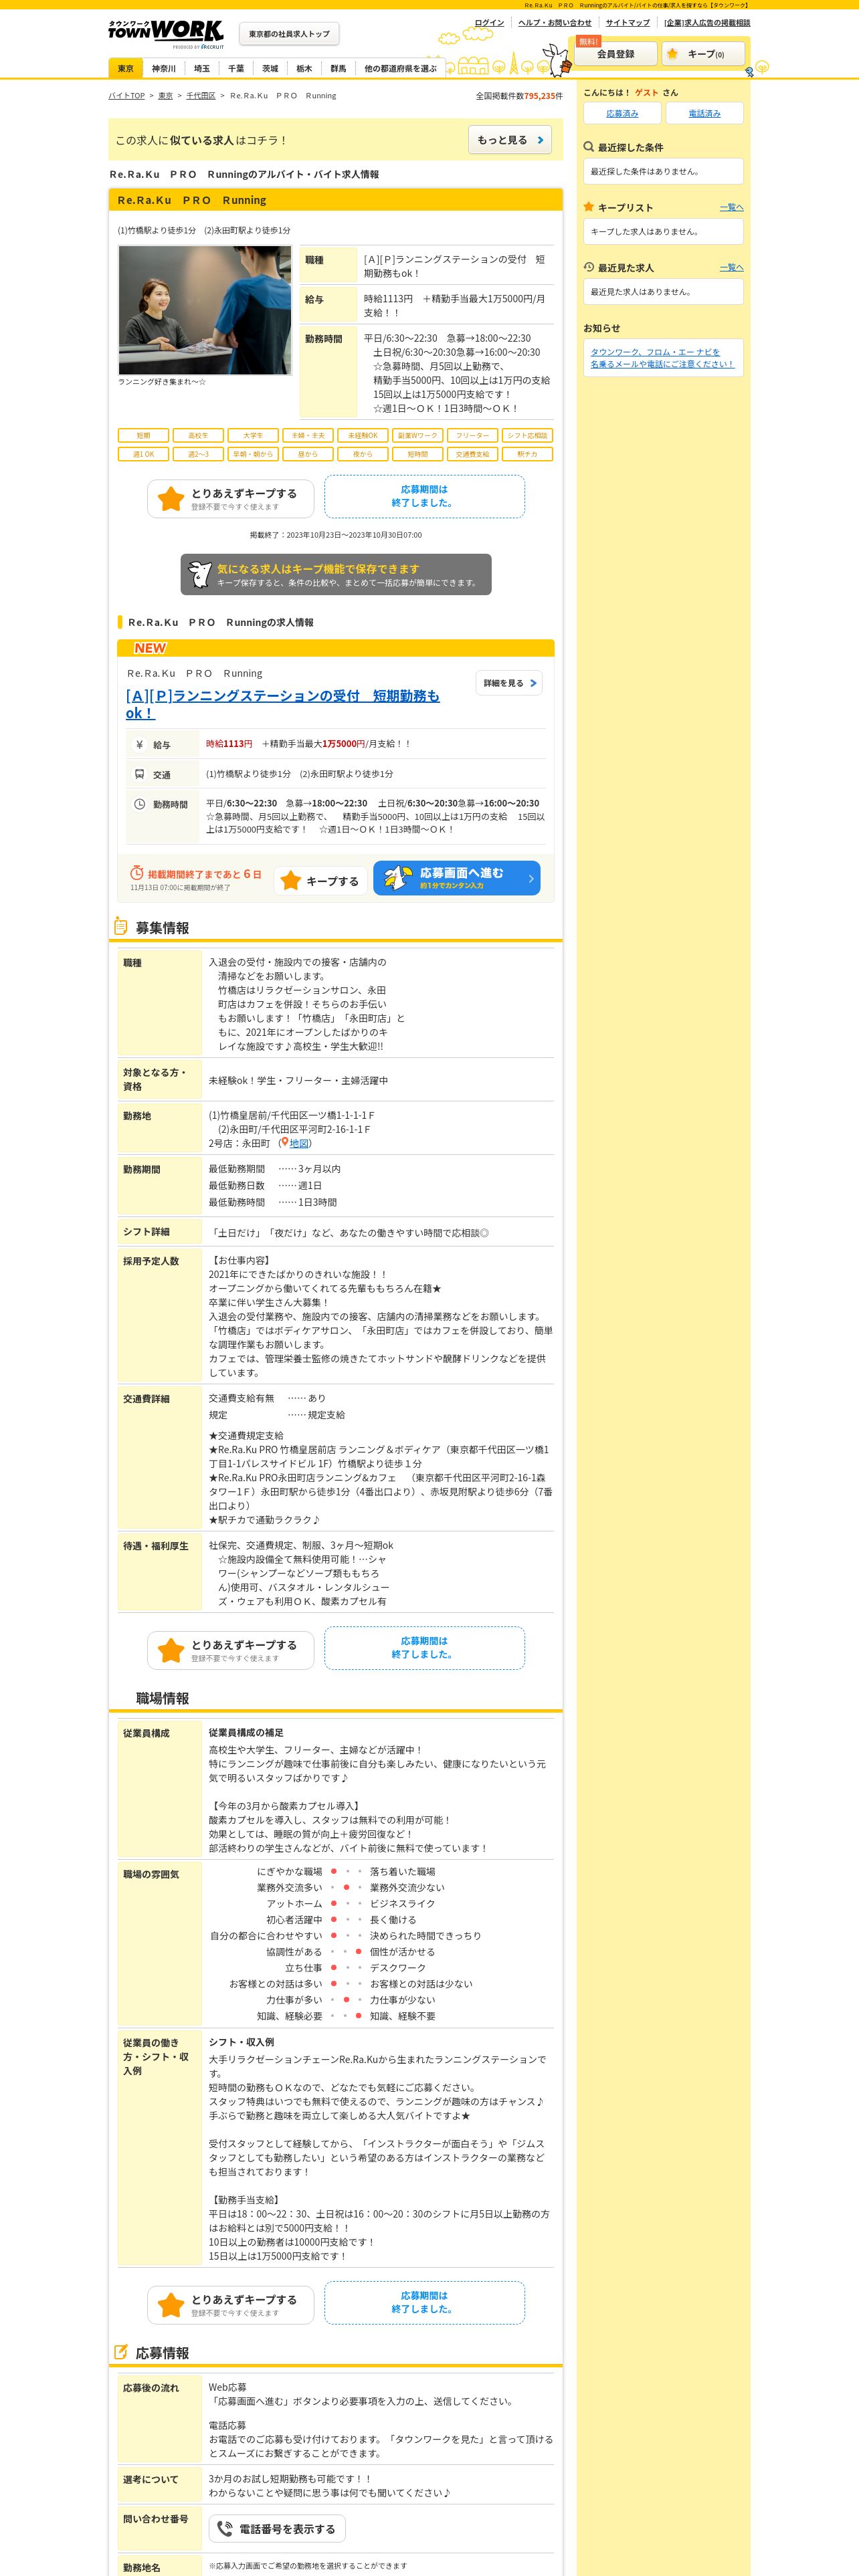Click the magnifier icon beside 最近探した条件
The width and height of the screenshot is (859, 2576).
[x=589, y=147]
